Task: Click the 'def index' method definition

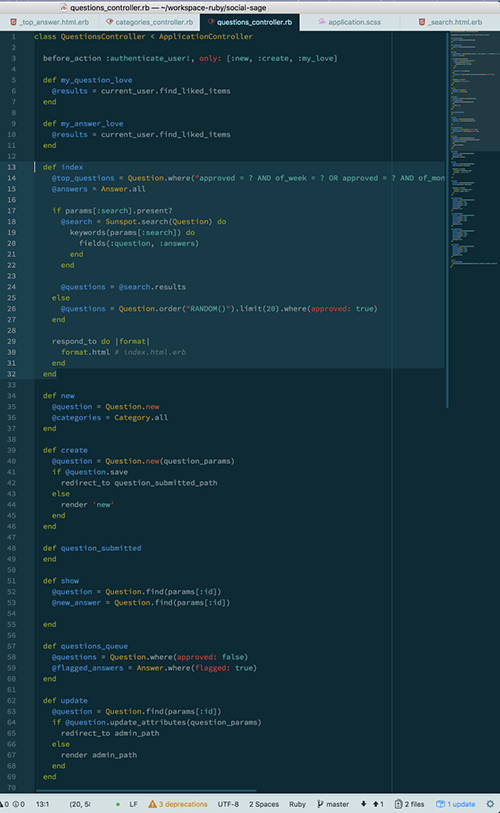Action: click(x=63, y=167)
